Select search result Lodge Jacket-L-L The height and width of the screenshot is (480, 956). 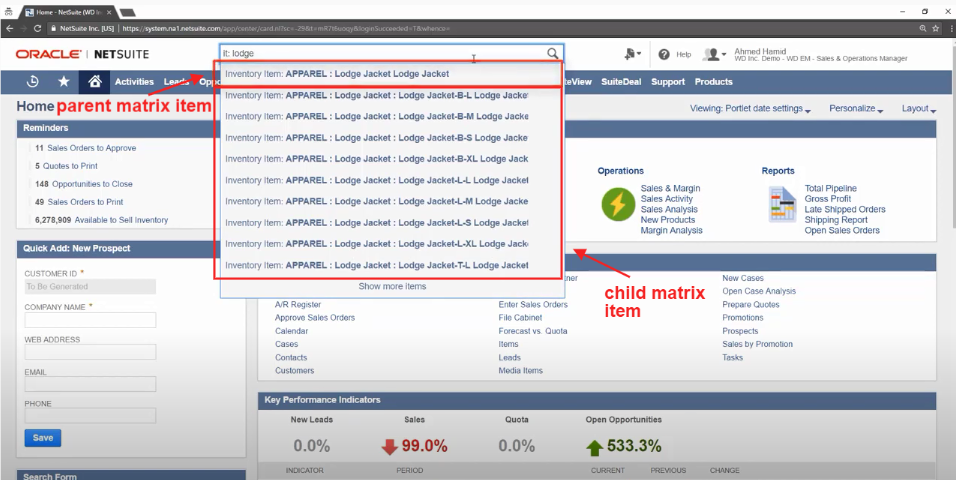(390, 181)
